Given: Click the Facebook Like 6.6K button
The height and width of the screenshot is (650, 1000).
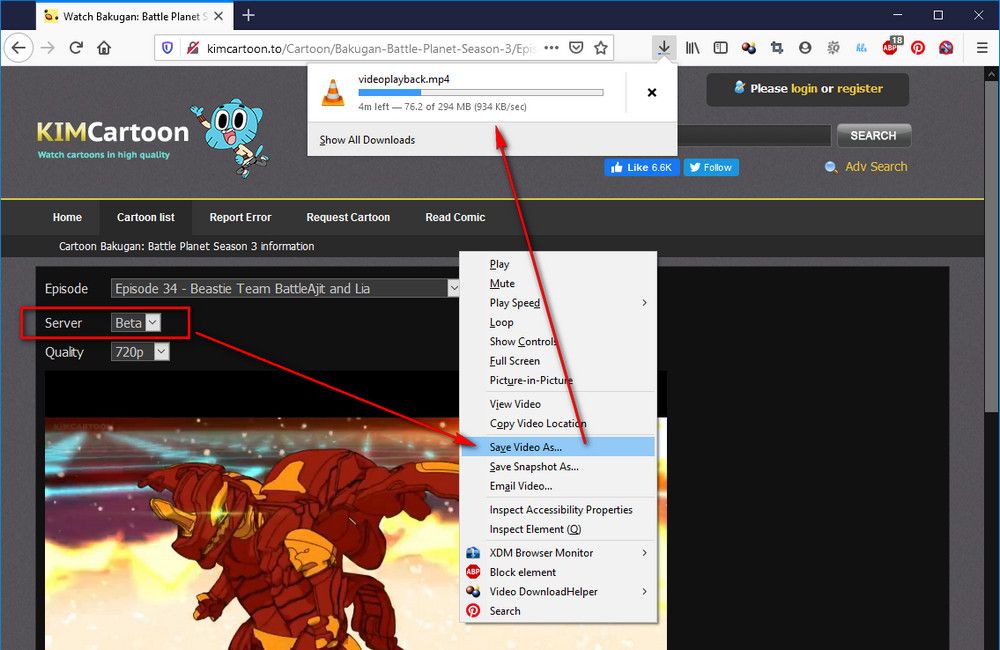Looking at the screenshot, I should (x=642, y=167).
